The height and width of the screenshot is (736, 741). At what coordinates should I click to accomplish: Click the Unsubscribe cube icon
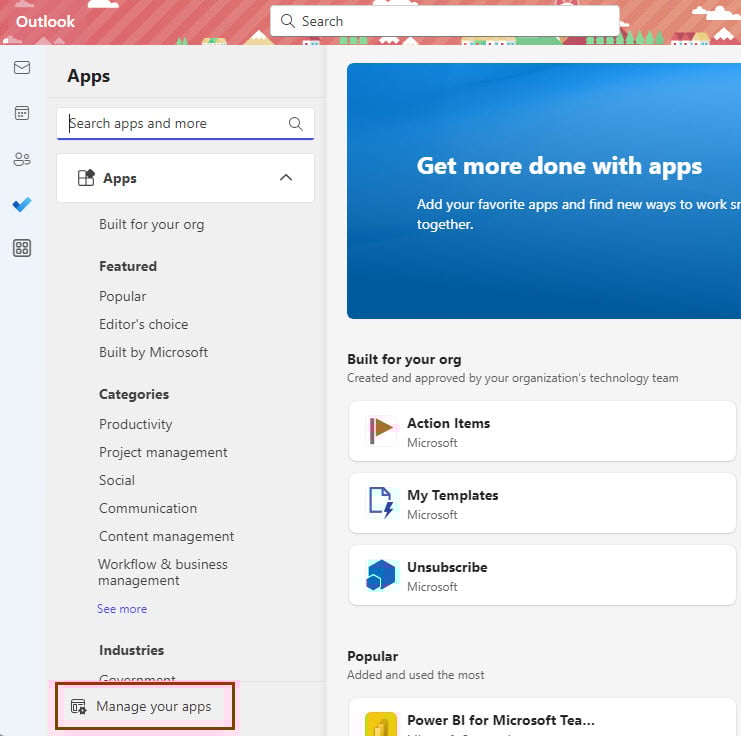pos(381,575)
